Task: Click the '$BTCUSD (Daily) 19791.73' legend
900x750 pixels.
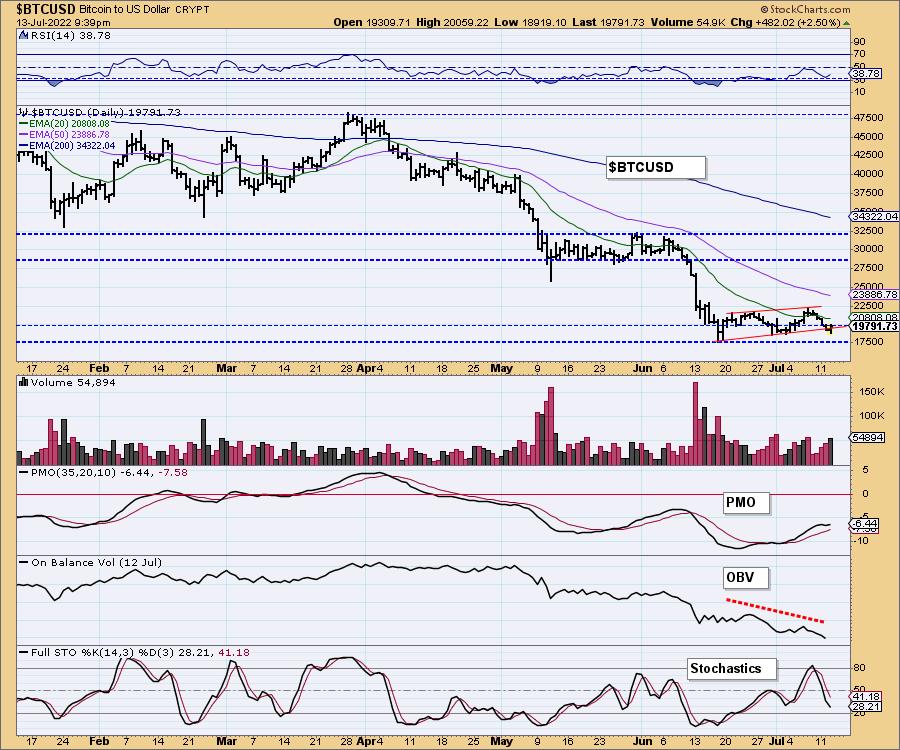Action: click(x=106, y=112)
